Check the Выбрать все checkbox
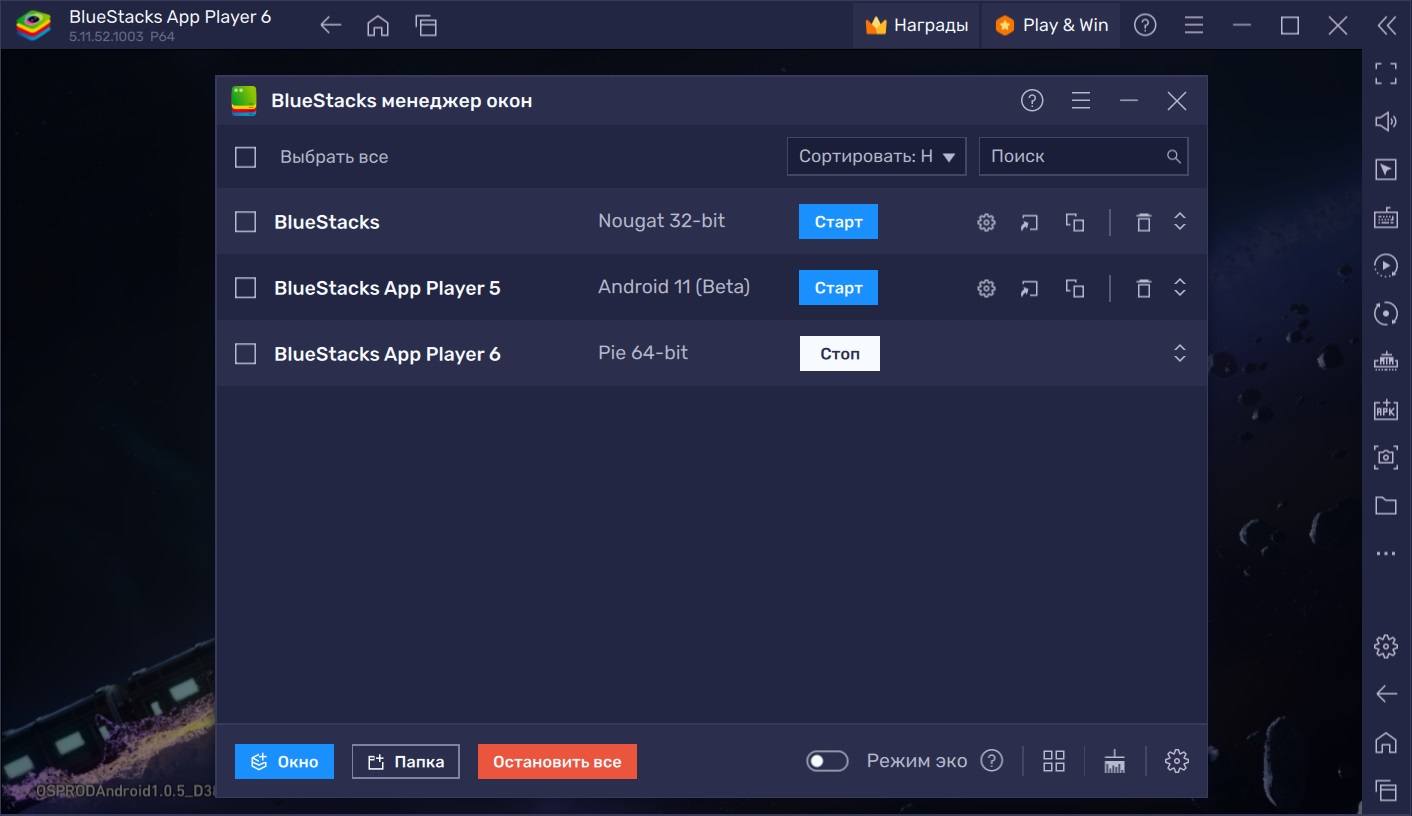 pos(245,157)
